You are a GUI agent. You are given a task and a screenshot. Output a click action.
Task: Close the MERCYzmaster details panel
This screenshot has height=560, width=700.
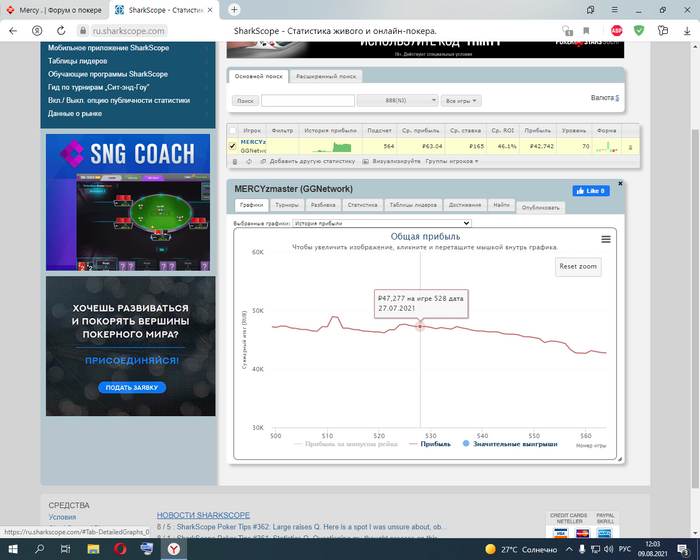[620, 184]
